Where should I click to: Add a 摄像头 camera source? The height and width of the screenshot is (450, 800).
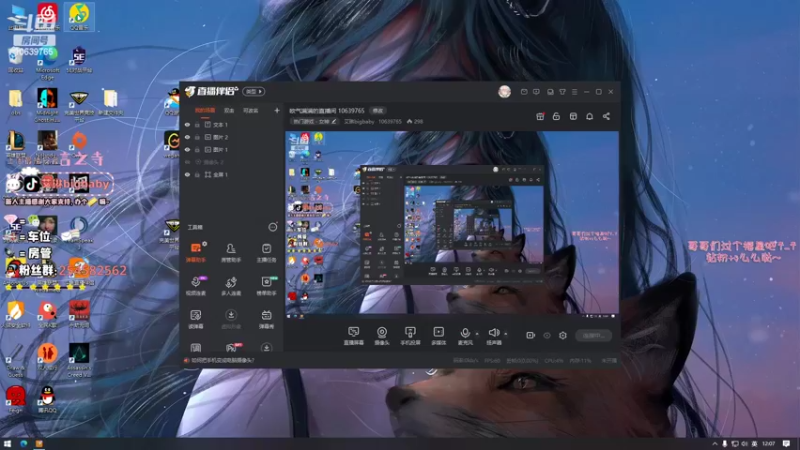[382, 336]
